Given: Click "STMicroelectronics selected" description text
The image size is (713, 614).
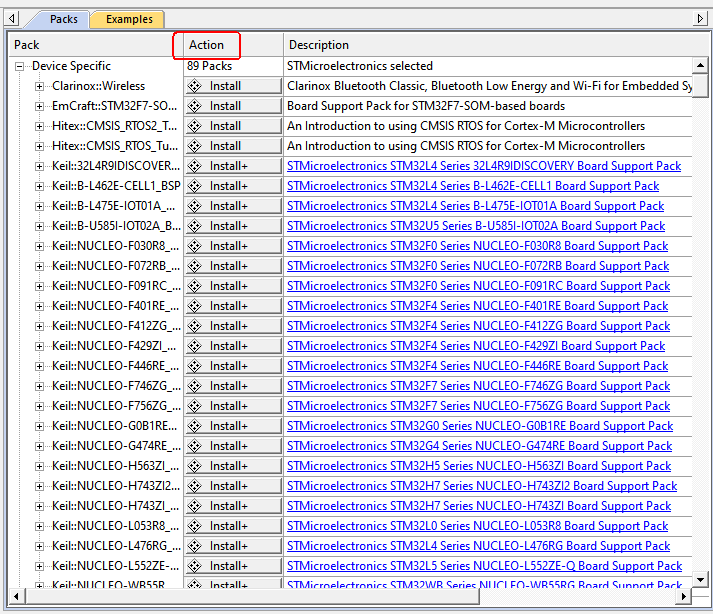Looking at the screenshot, I should 360,66.
